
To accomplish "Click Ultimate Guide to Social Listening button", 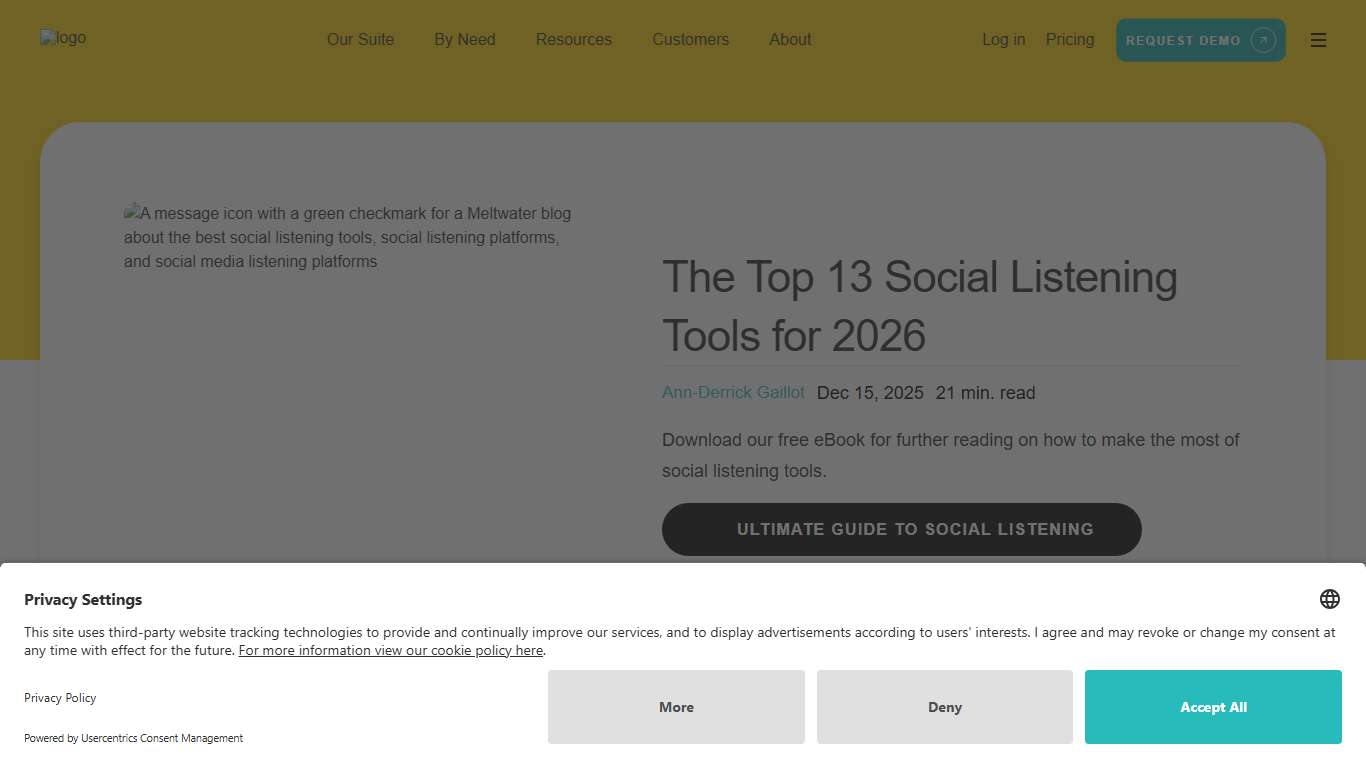I will coord(901,529).
